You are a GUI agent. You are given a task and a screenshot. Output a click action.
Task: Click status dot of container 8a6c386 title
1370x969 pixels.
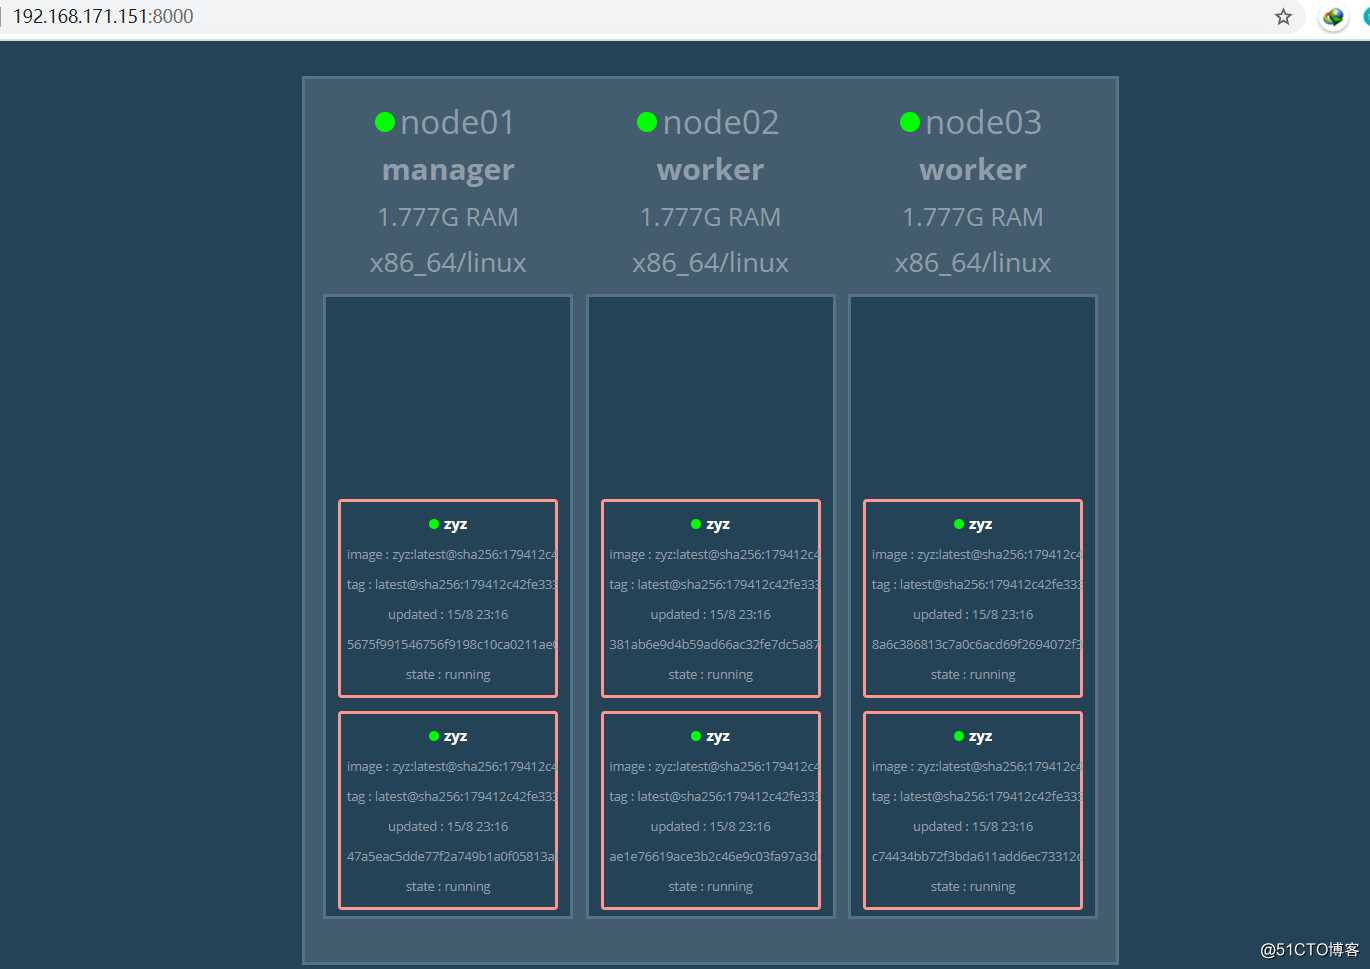pos(959,524)
